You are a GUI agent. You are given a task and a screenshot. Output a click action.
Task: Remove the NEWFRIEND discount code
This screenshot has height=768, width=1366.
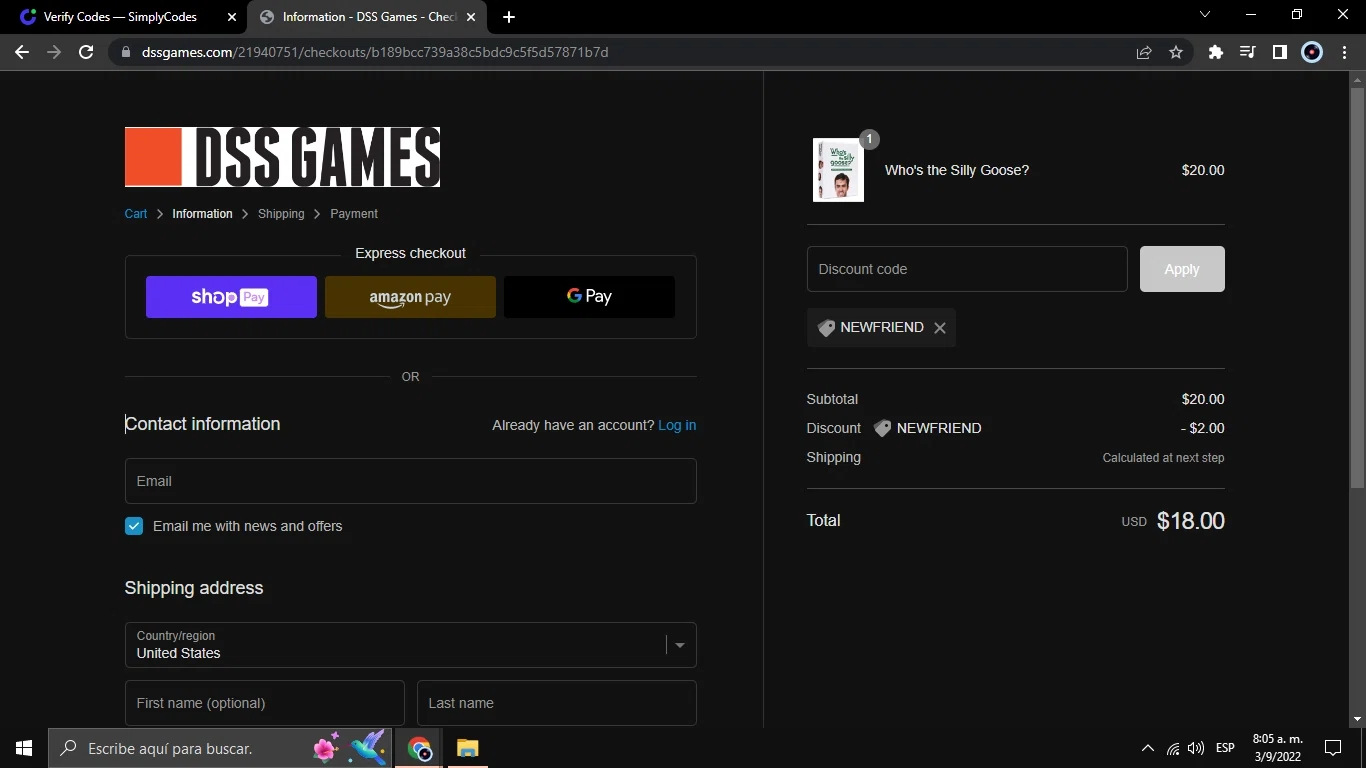coord(939,328)
